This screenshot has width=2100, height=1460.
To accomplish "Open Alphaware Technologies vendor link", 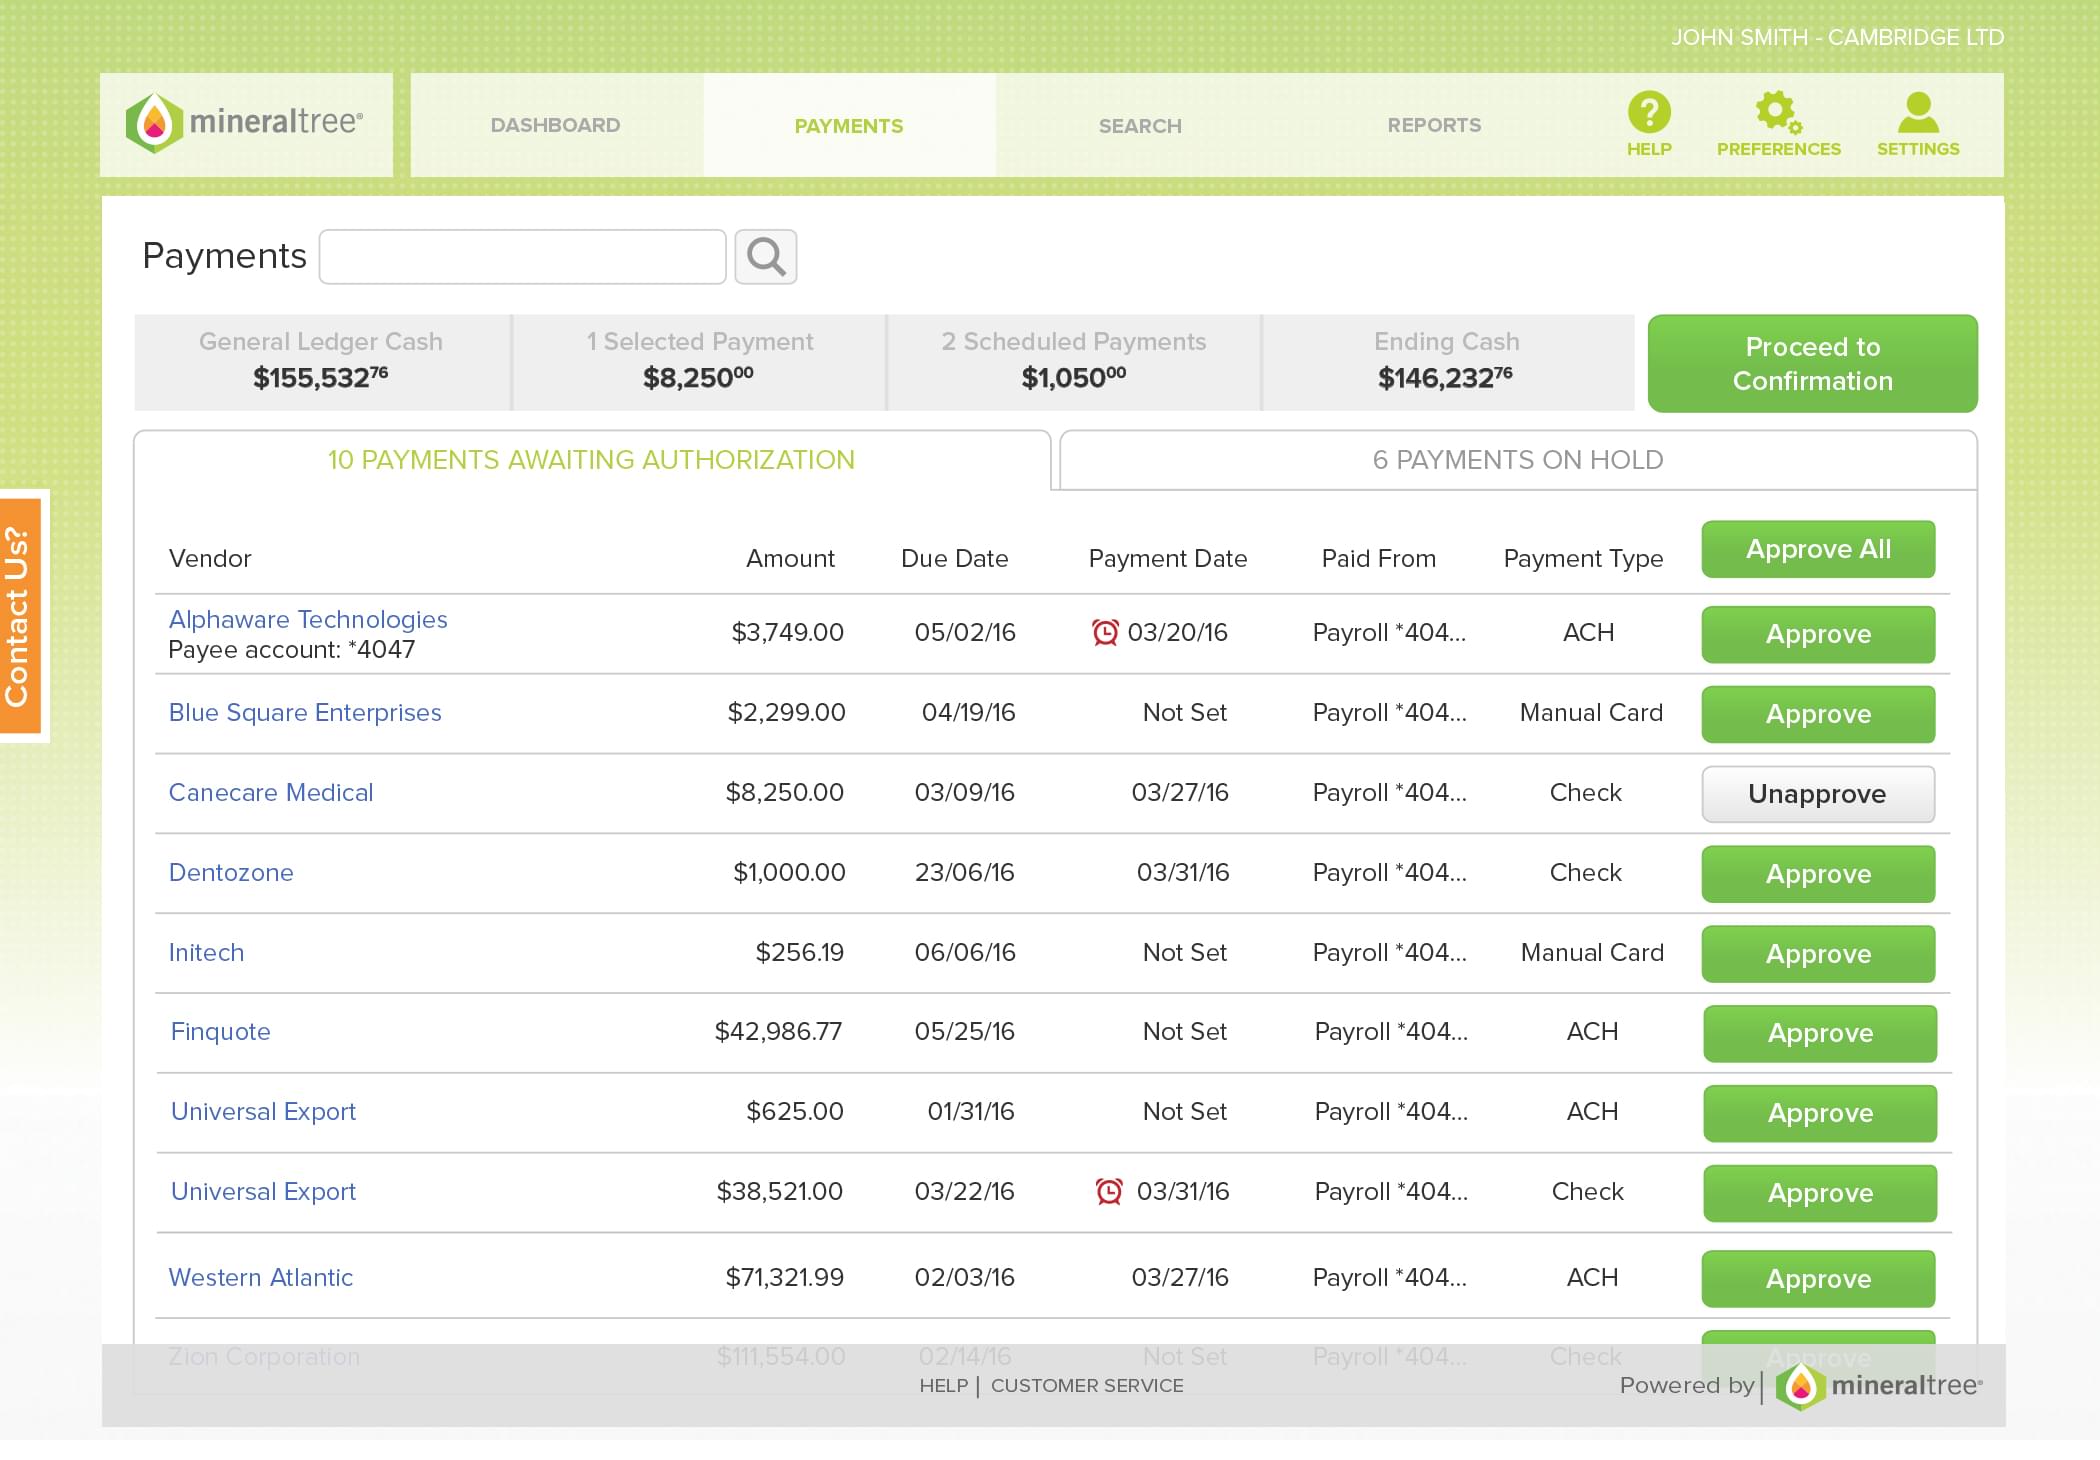I will (x=308, y=619).
